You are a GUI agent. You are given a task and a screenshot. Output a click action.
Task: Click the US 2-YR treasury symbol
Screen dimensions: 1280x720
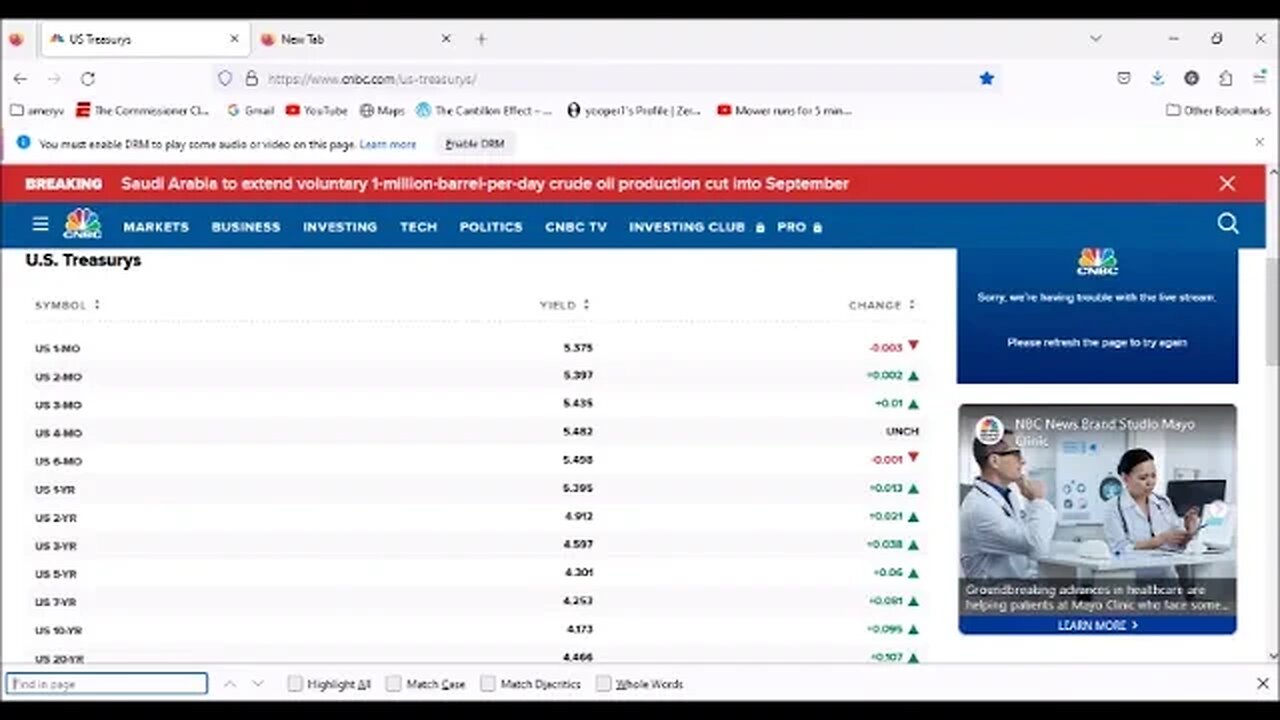coord(56,517)
